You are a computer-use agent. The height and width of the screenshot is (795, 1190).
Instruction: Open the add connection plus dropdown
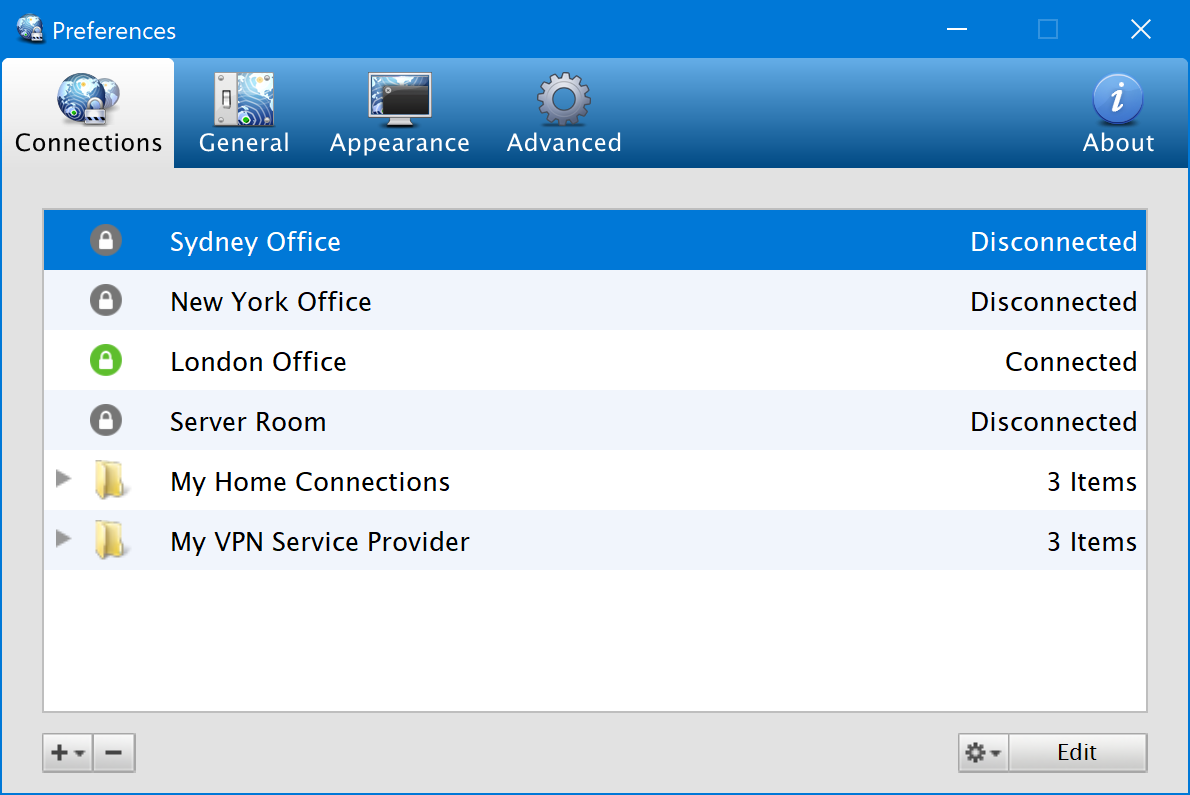point(67,753)
